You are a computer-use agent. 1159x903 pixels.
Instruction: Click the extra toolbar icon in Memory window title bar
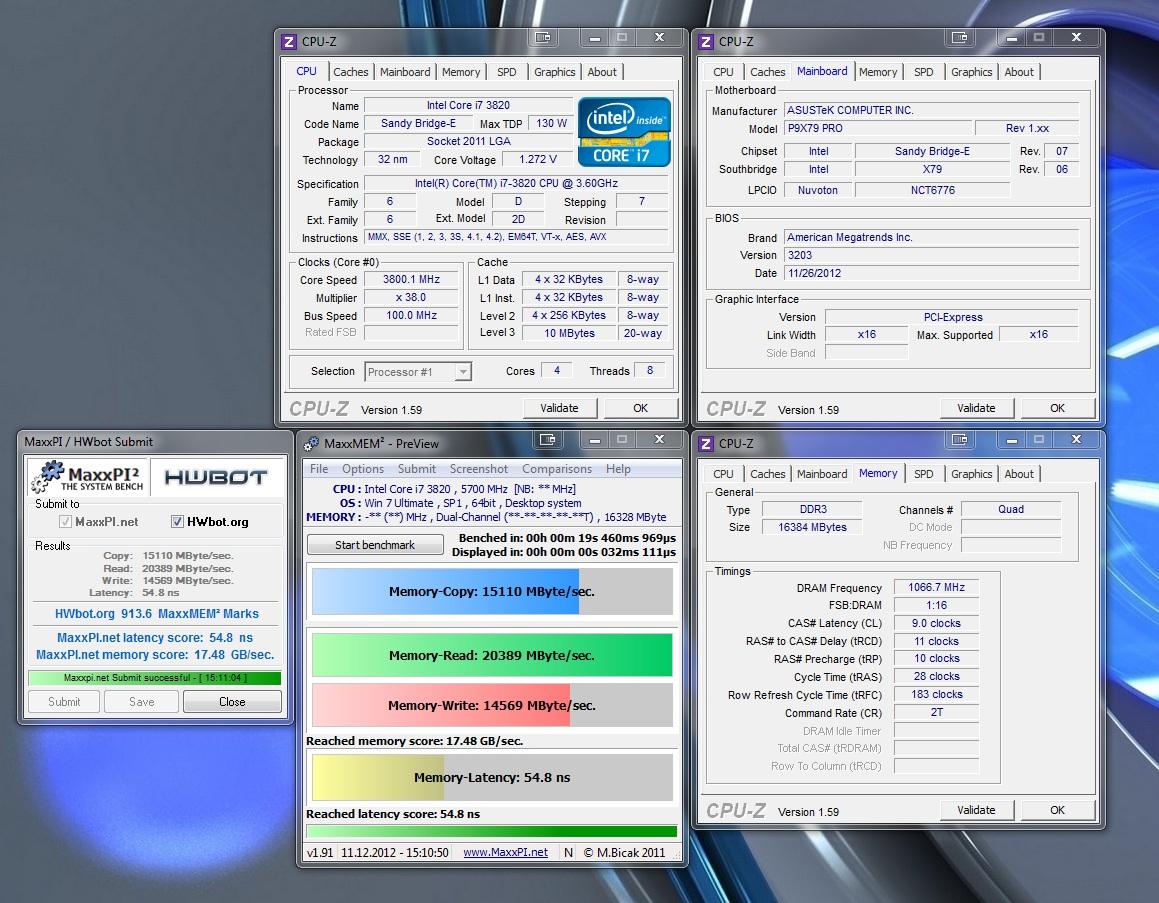pos(959,440)
